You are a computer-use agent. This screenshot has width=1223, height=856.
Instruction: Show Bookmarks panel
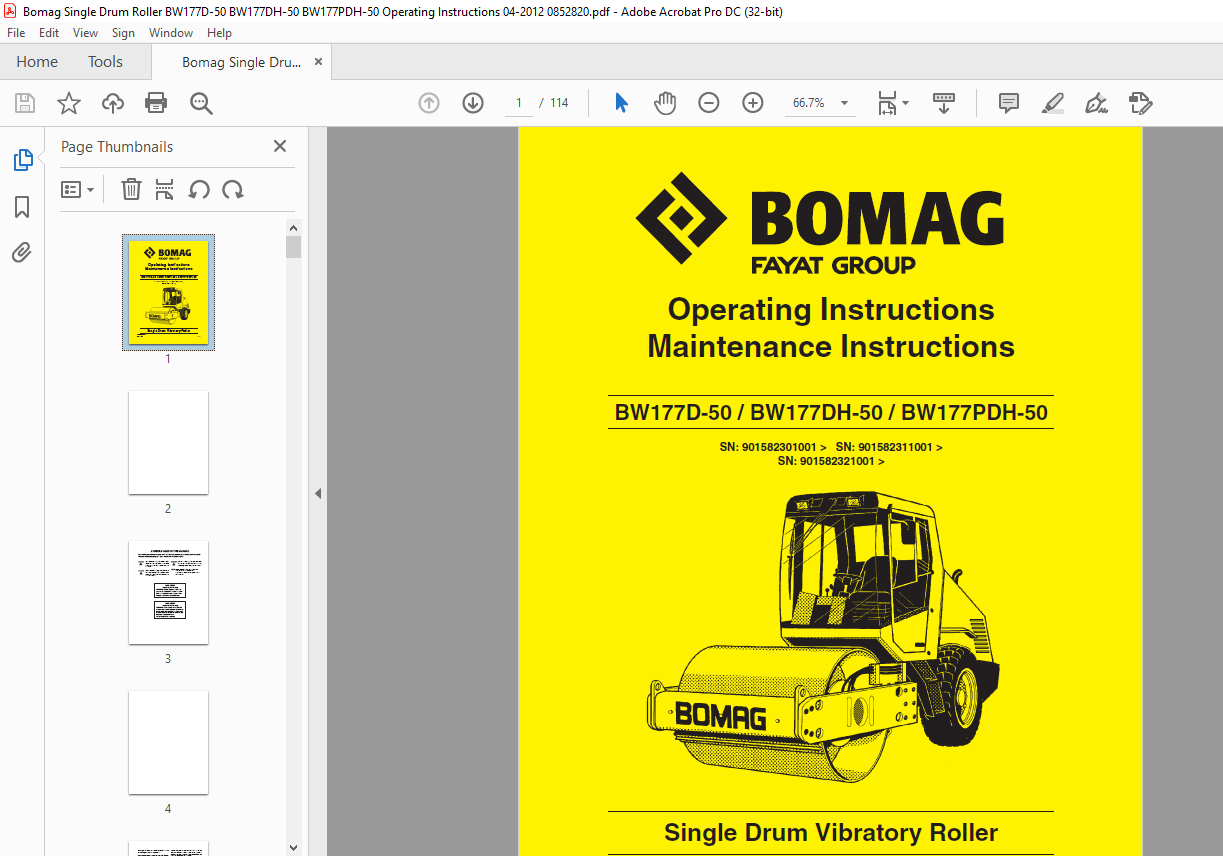(22, 207)
